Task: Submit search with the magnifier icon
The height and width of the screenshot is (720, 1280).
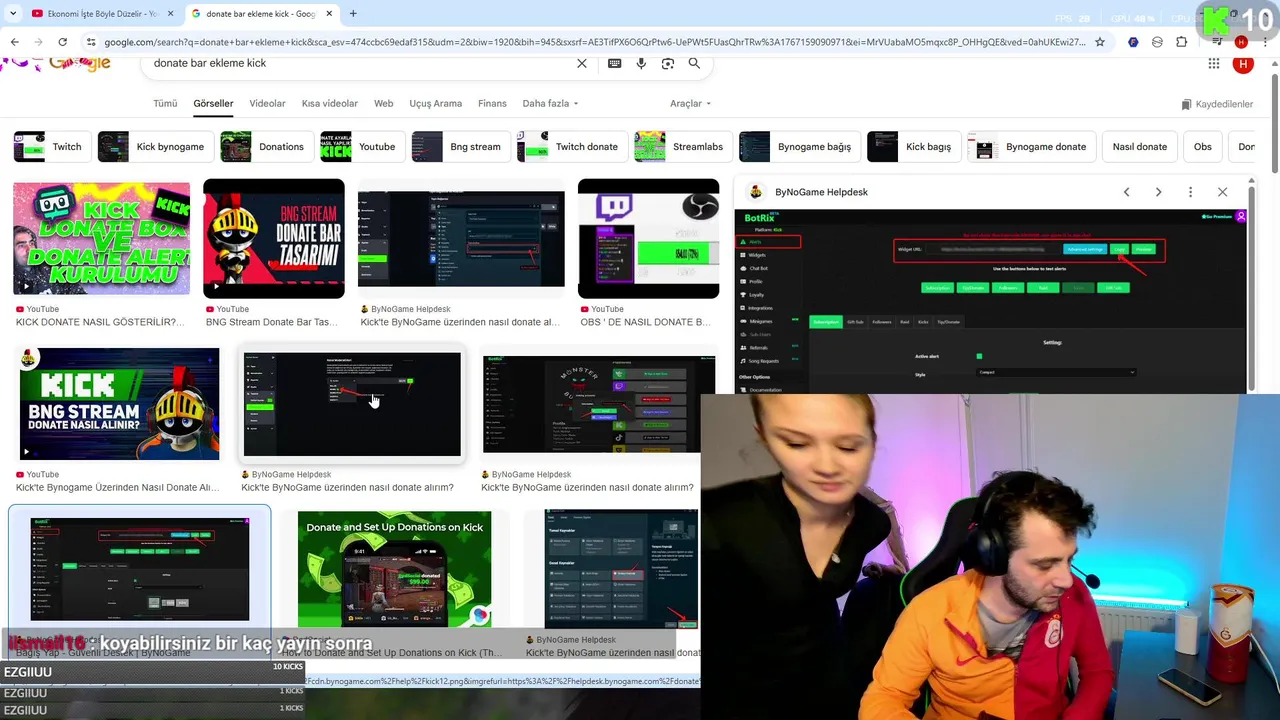Action: tap(694, 63)
